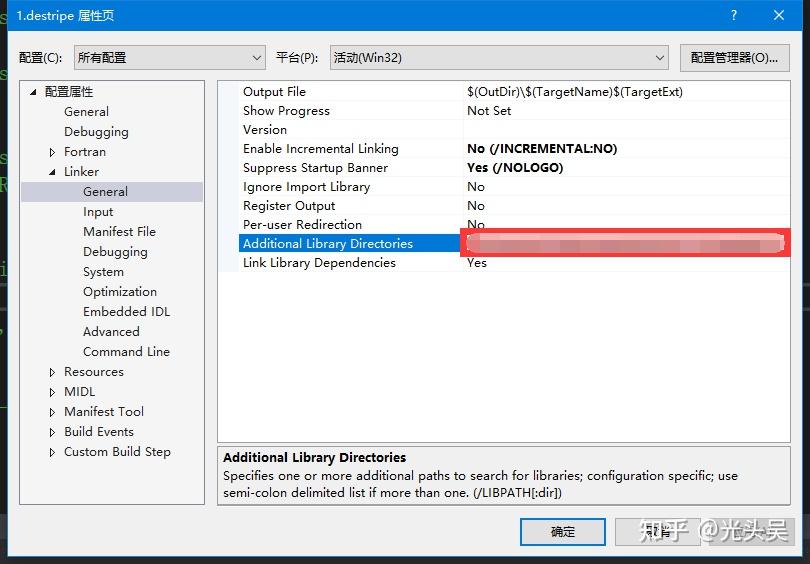The height and width of the screenshot is (564, 810).
Task: Select the Enable Incremental Linking property
Action: coord(320,149)
